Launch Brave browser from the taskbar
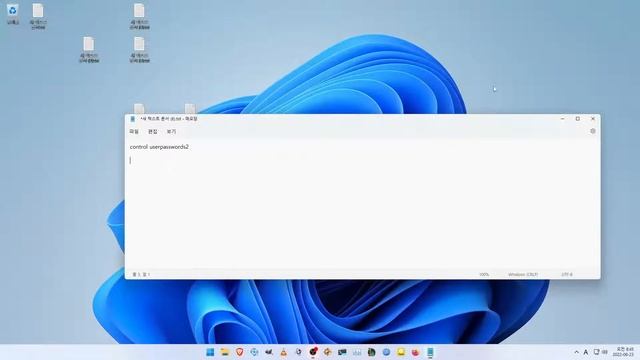640x360 pixels. click(240, 352)
